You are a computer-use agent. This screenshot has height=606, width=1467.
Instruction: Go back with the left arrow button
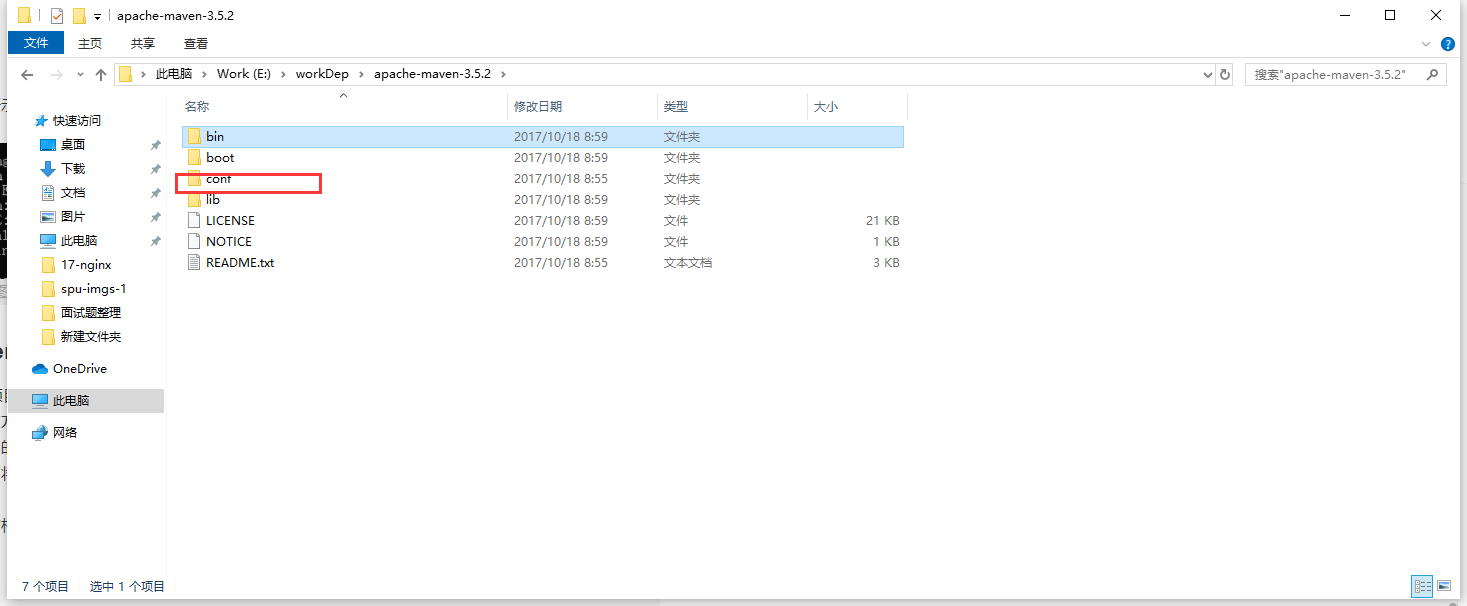tap(27, 75)
